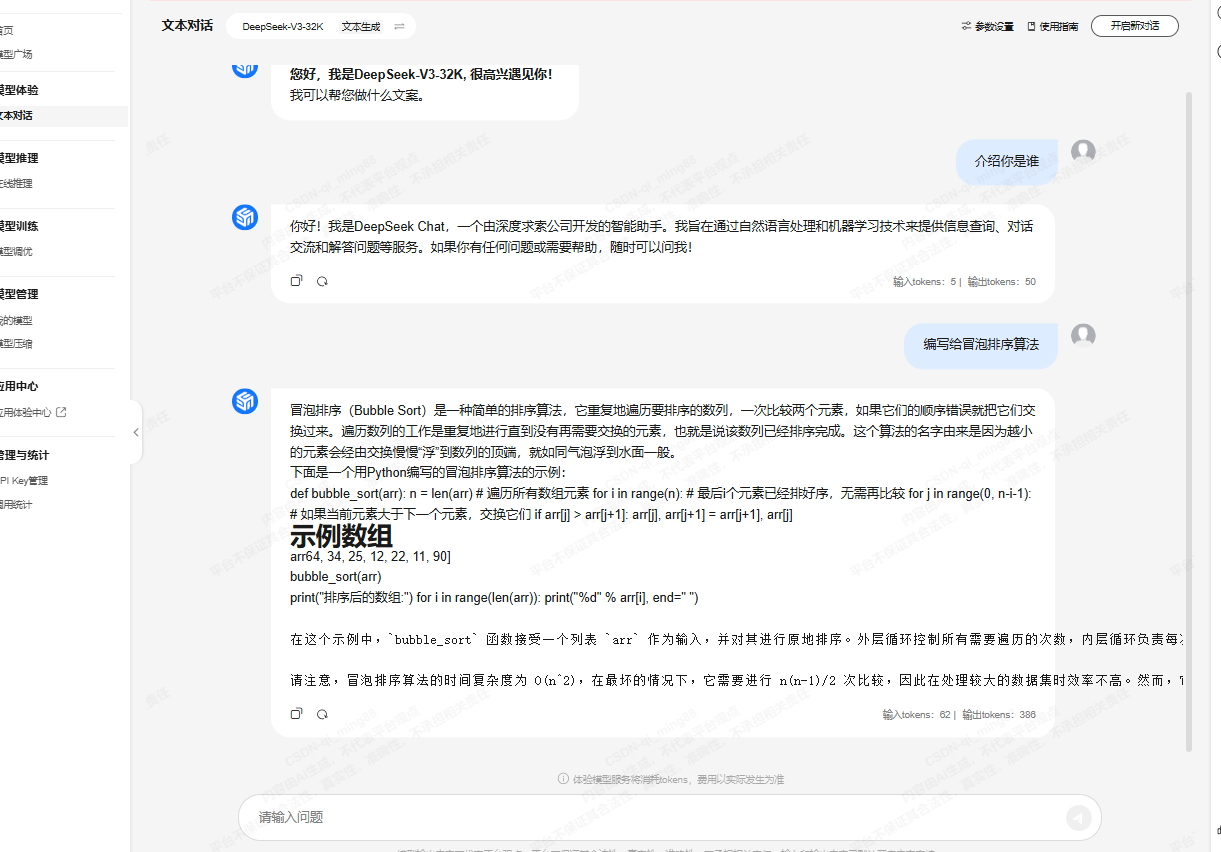Click the bubble_sort(arr) code line

(336, 577)
